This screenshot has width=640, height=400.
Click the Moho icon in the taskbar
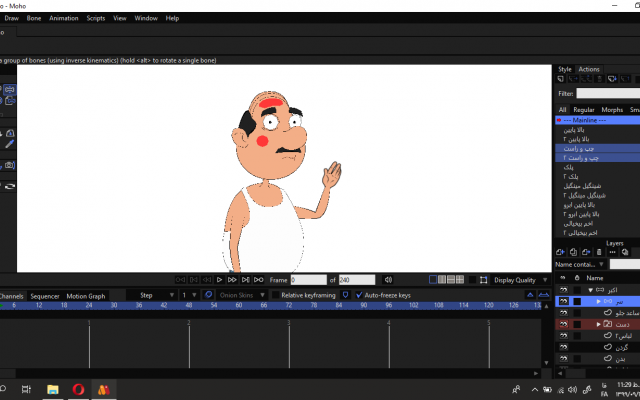[x=104, y=389]
